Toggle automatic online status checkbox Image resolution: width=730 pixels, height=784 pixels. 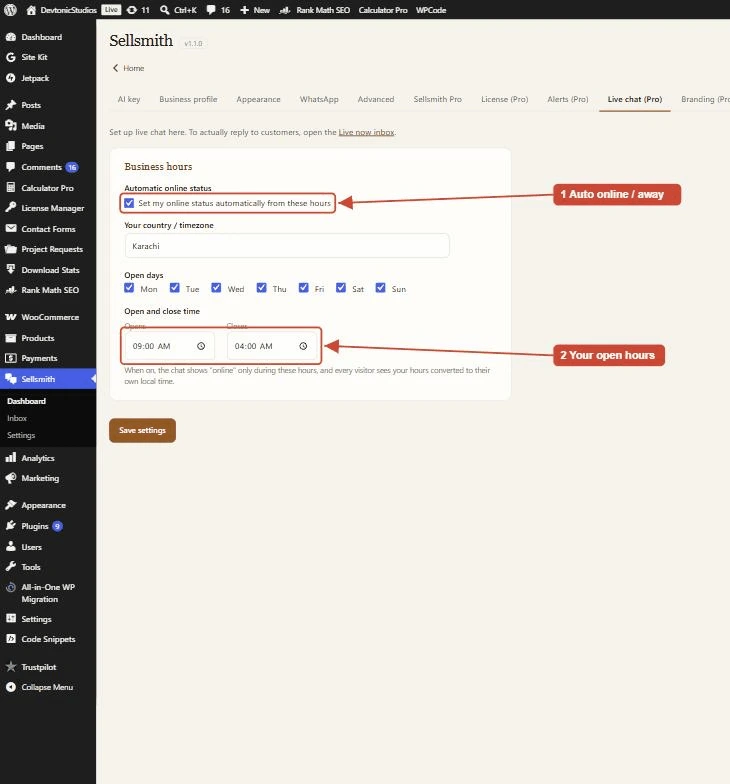(x=130, y=203)
